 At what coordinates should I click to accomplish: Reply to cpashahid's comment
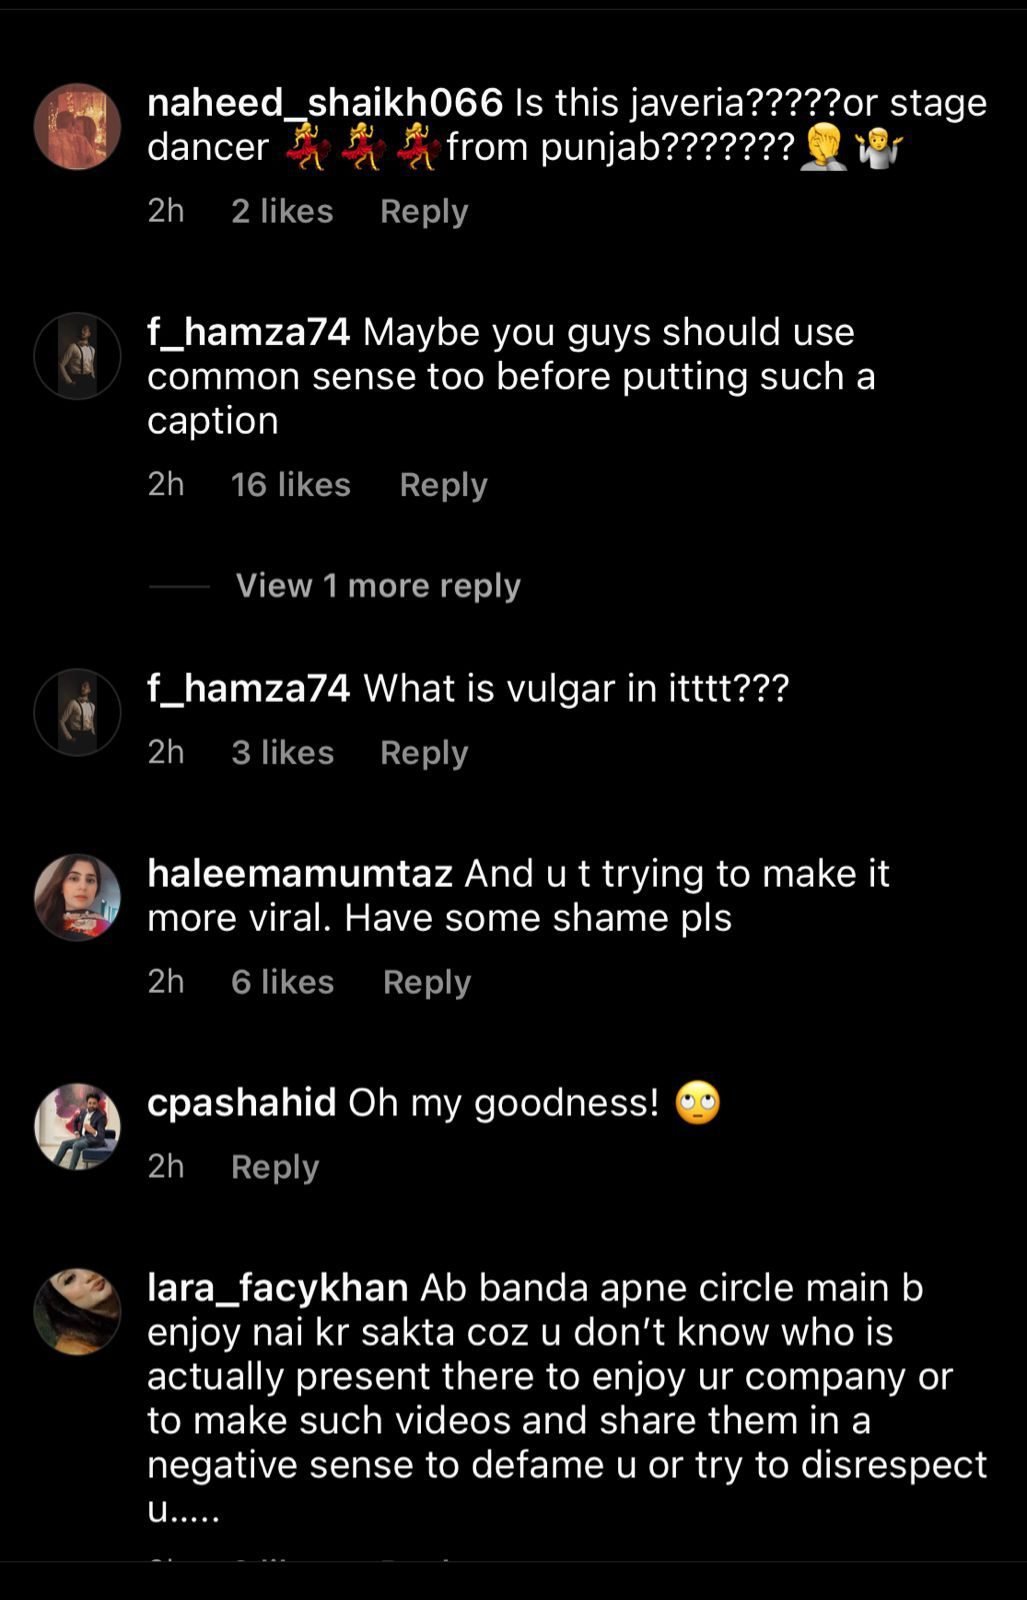(275, 1166)
